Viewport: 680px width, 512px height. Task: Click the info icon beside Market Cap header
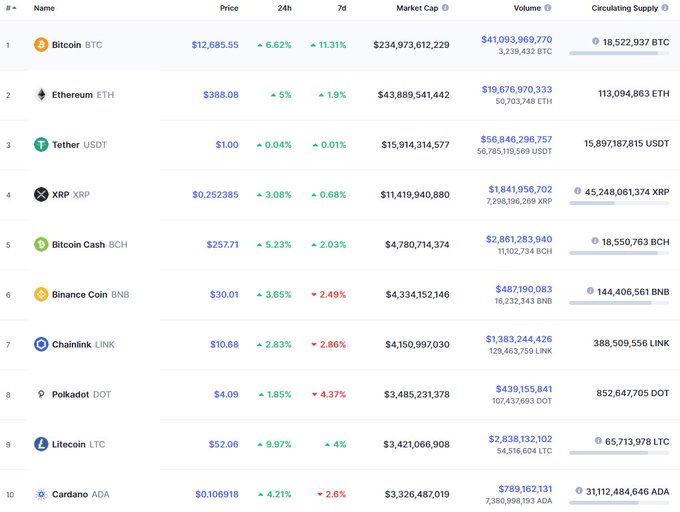point(445,8)
